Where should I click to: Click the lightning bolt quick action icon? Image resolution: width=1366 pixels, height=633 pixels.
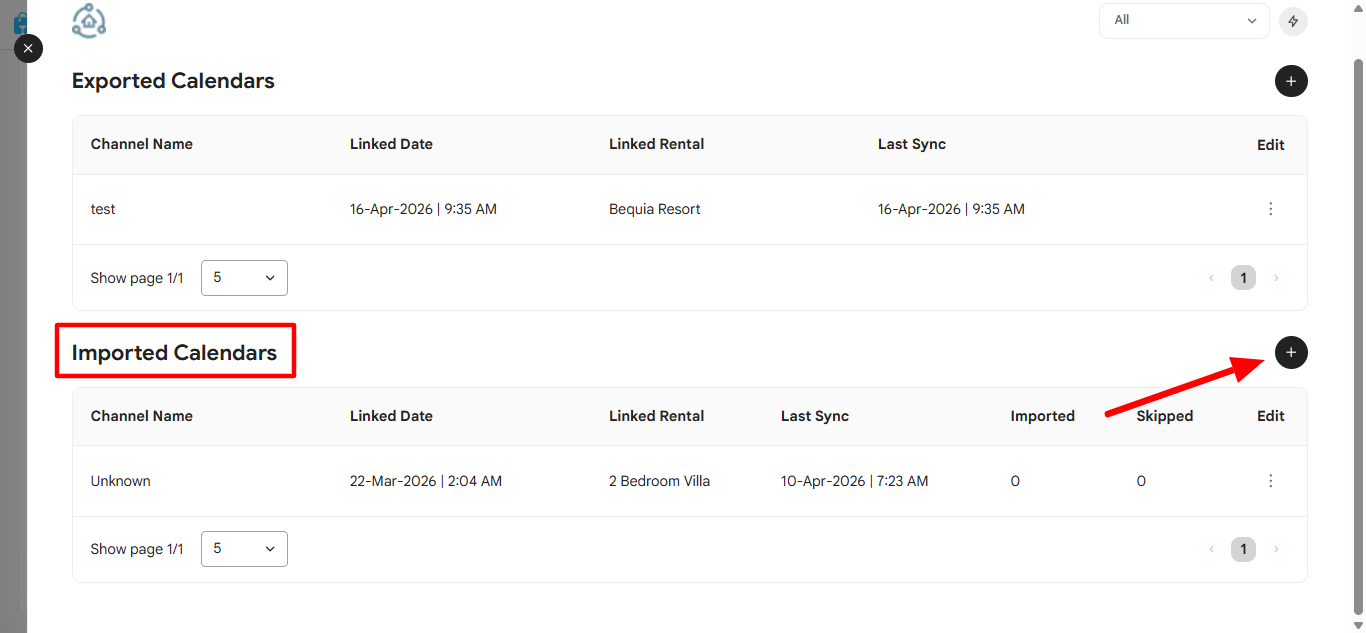tap(1293, 21)
